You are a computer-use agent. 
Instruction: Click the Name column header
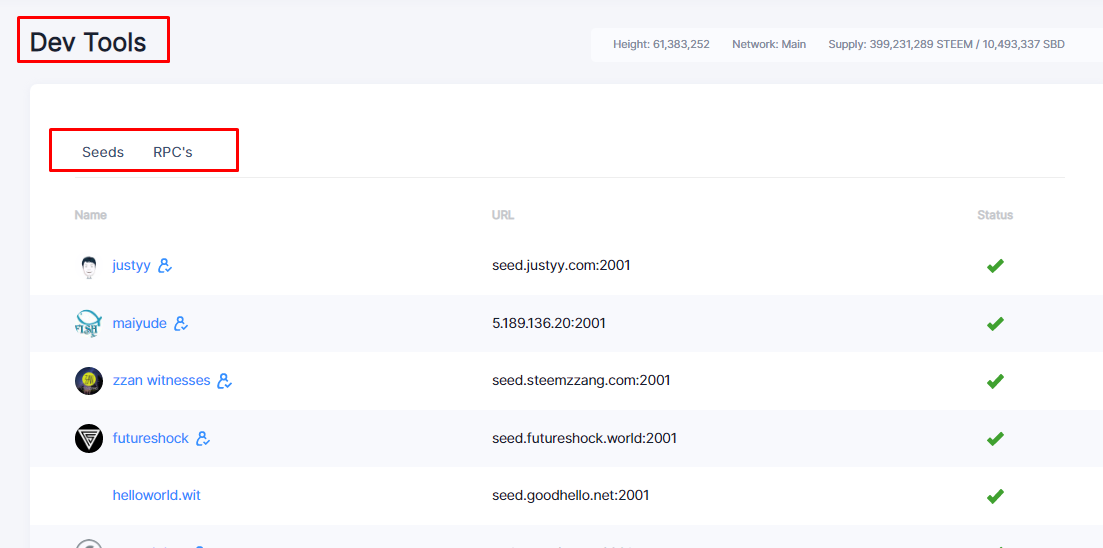pyautogui.click(x=91, y=215)
